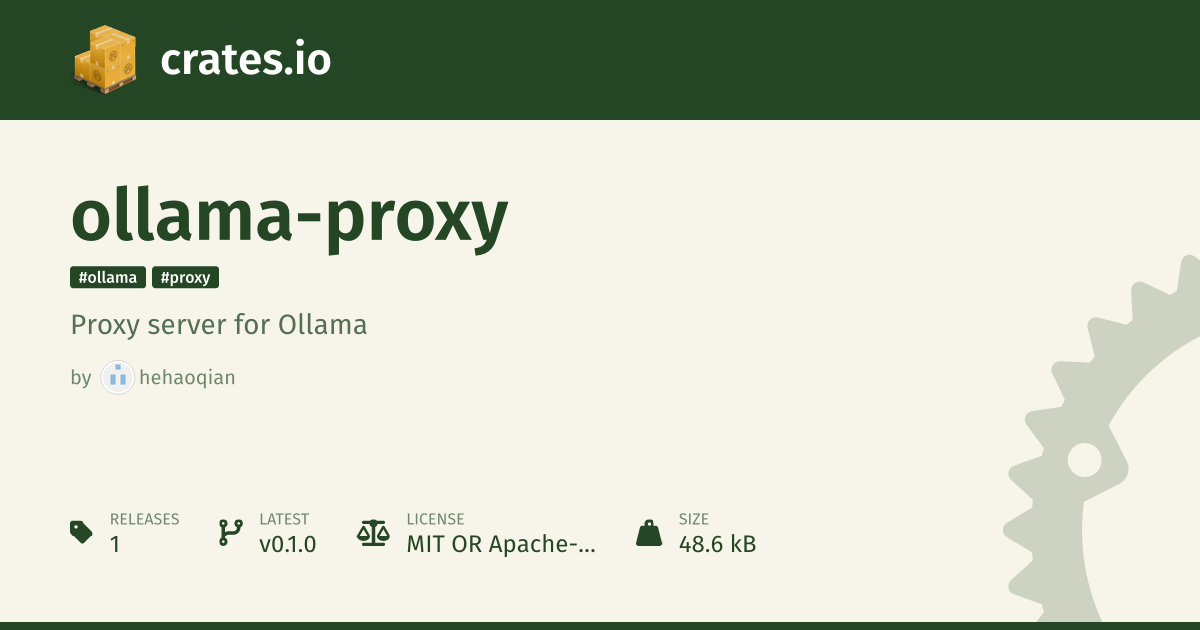The height and width of the screenshot is (630, 1200).
Task: Click the 'Proxy server for Ollama' description
Action: 219,325
